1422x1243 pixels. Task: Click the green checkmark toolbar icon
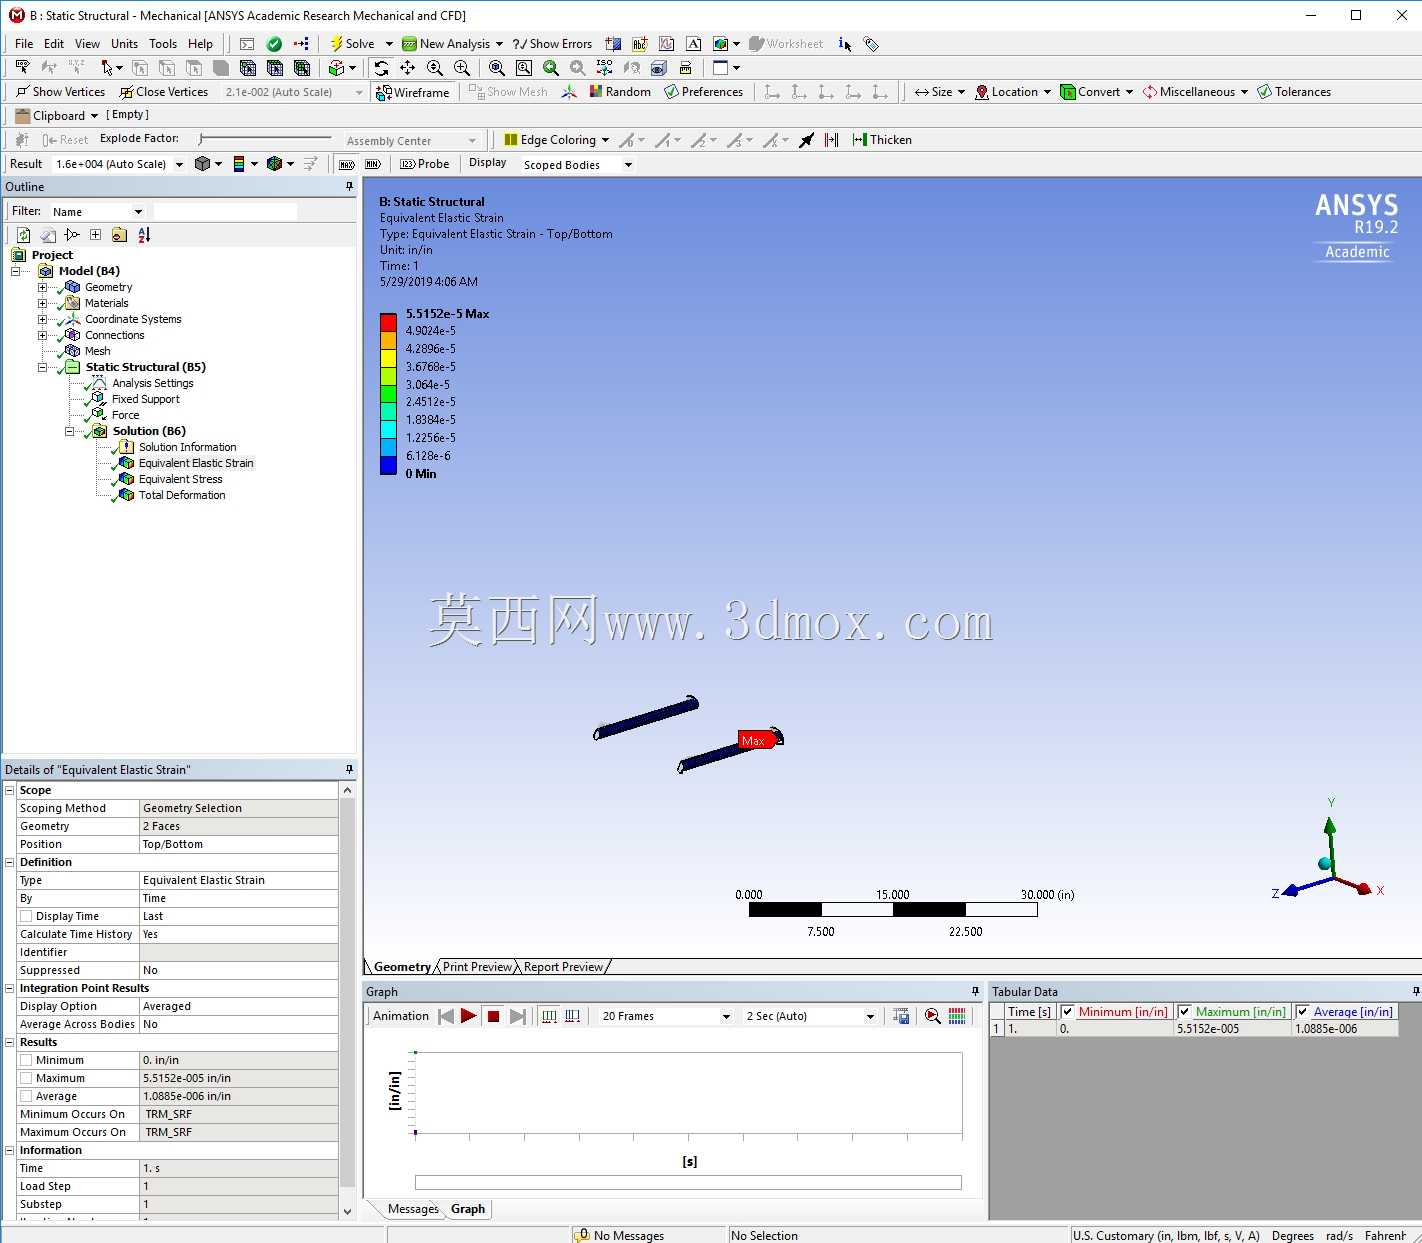tap(274, 44)
